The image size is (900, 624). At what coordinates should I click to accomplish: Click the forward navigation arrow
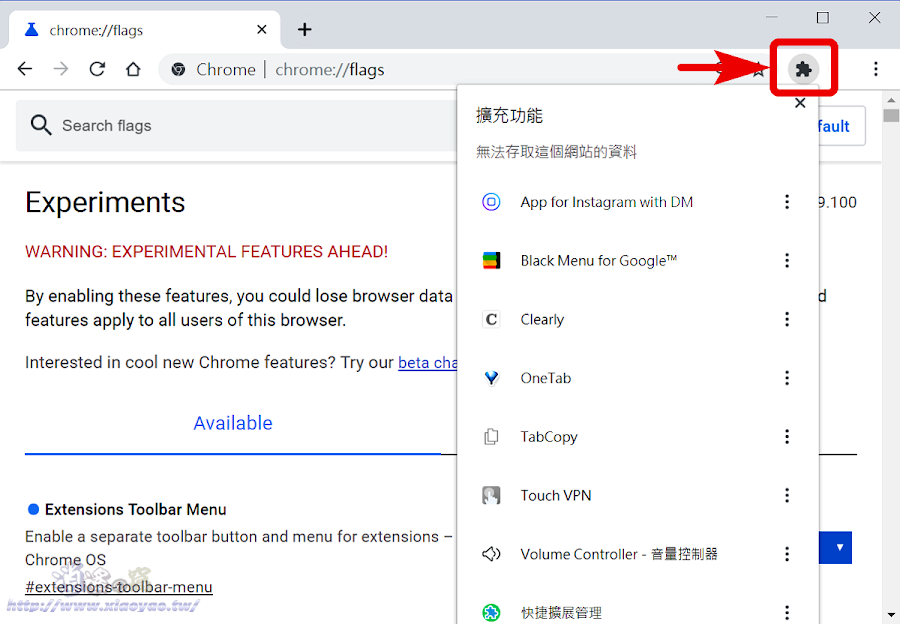tap(61, 69)
